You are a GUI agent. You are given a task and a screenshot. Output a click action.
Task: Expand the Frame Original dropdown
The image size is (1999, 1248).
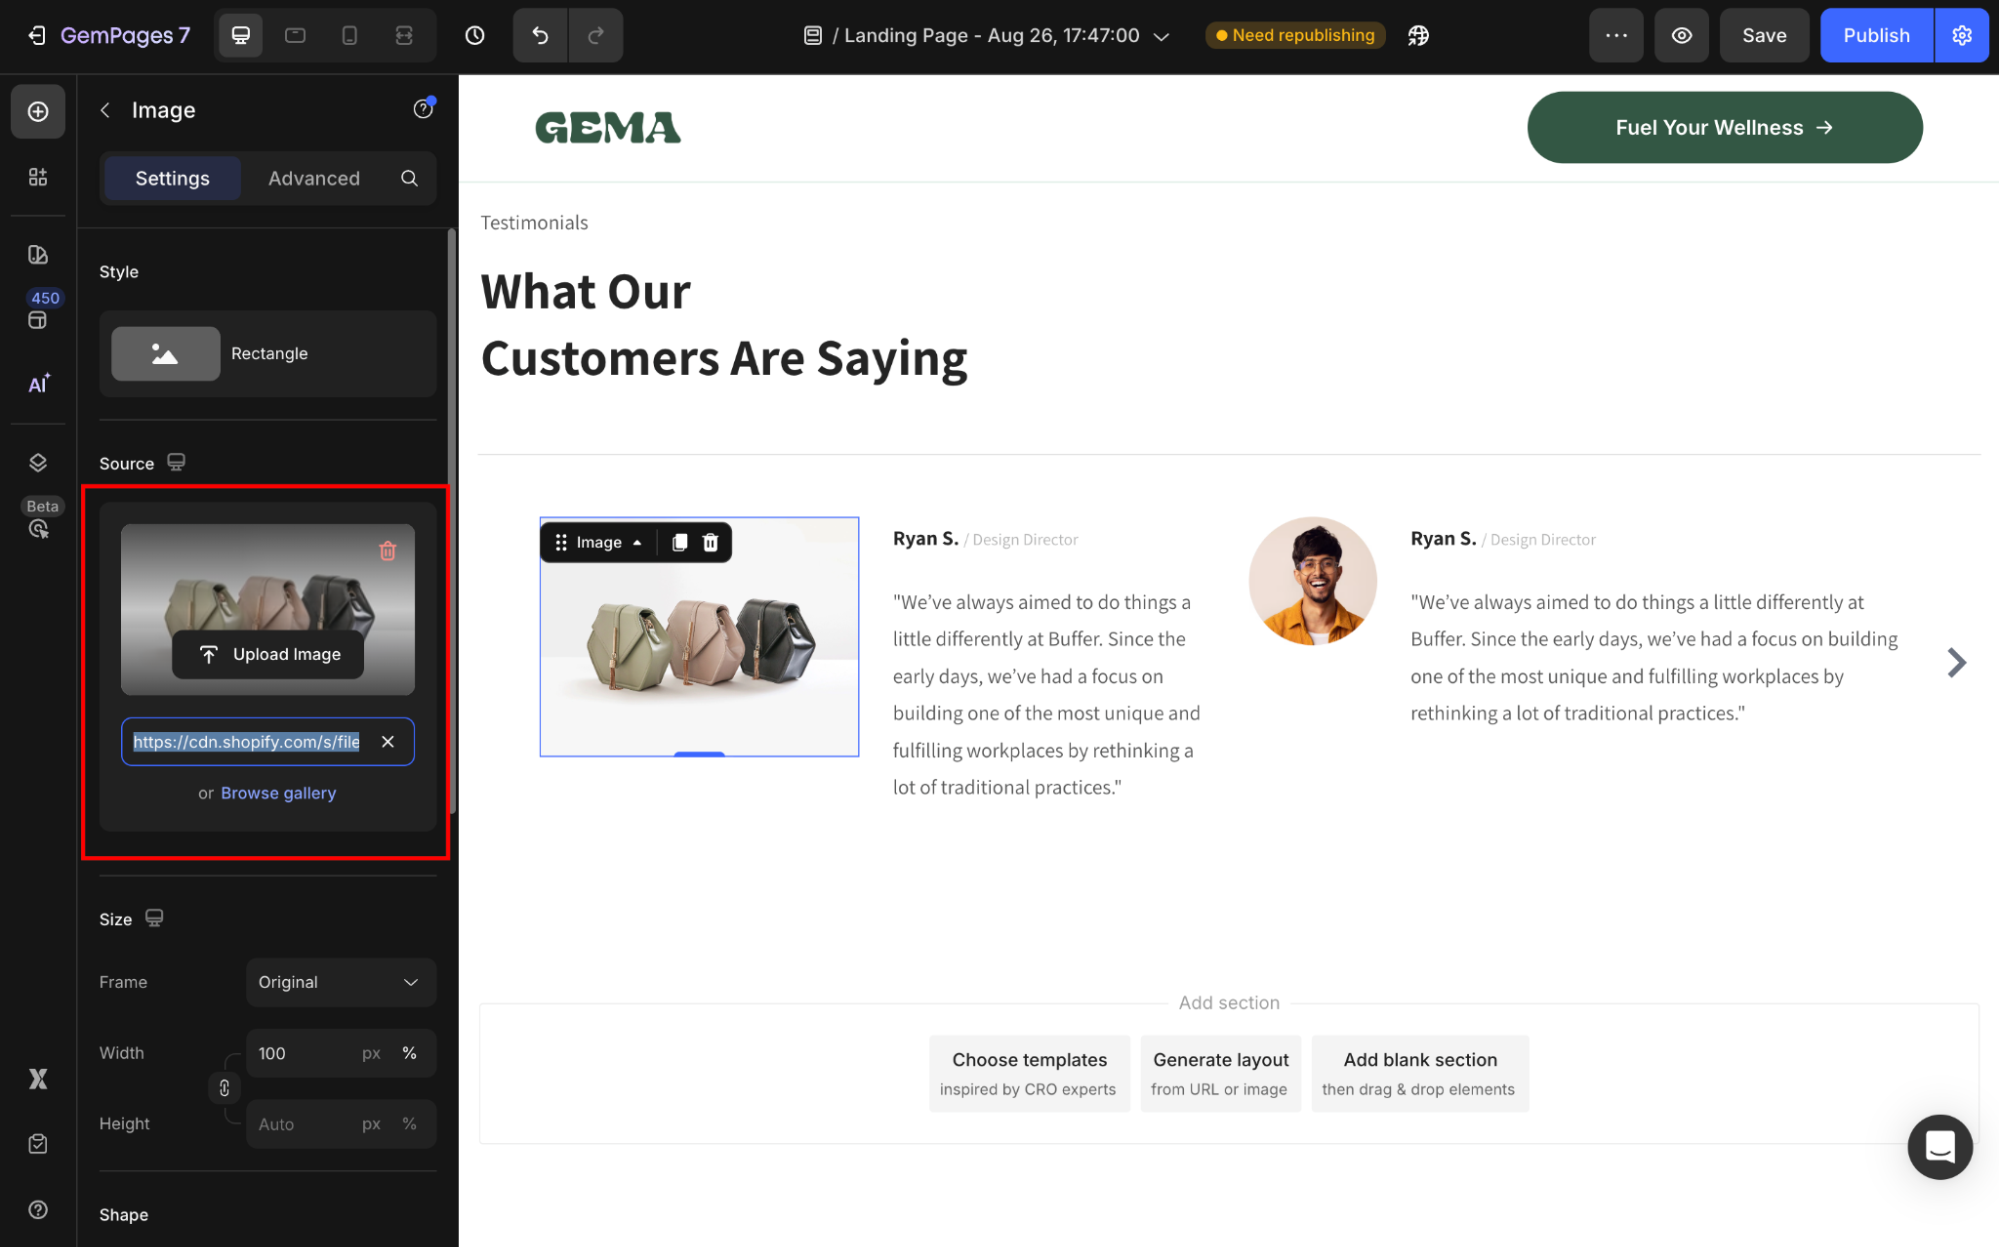pyautogui.click(x=340, y=982)
